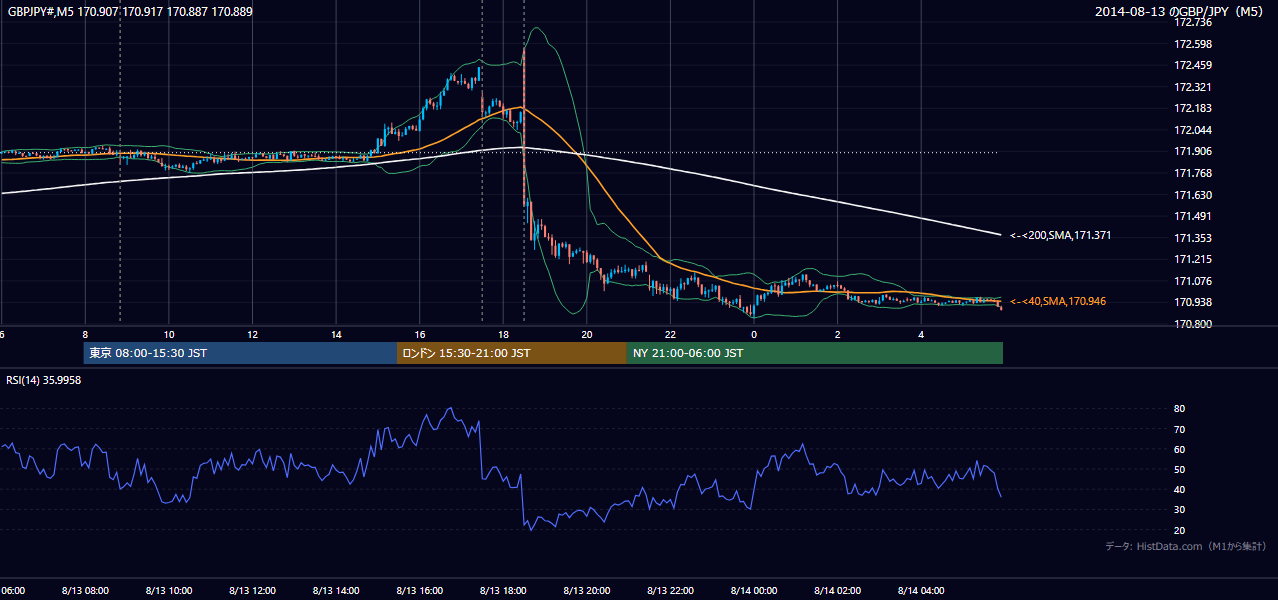
Task: Click the NY 21:00-06:00 JST session bar
Action: [x=815, y=353]
